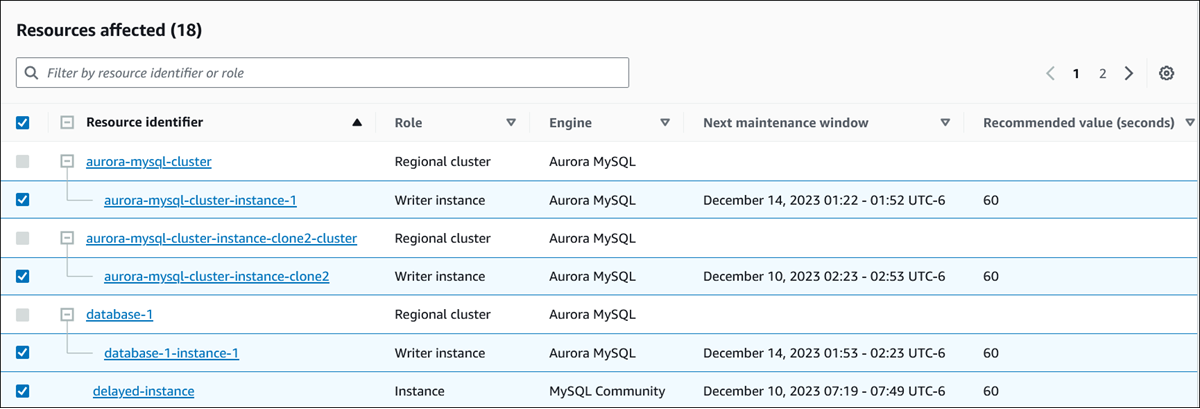Viewport: 1200px width, 409px height.
Task: Click the filter by resource identifier field
Action: coord(322,73)
